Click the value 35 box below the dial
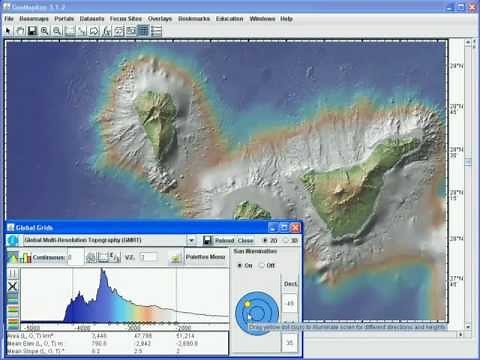Image resolution: width=480 pixels, height=360 pixels. click(290, 343)
